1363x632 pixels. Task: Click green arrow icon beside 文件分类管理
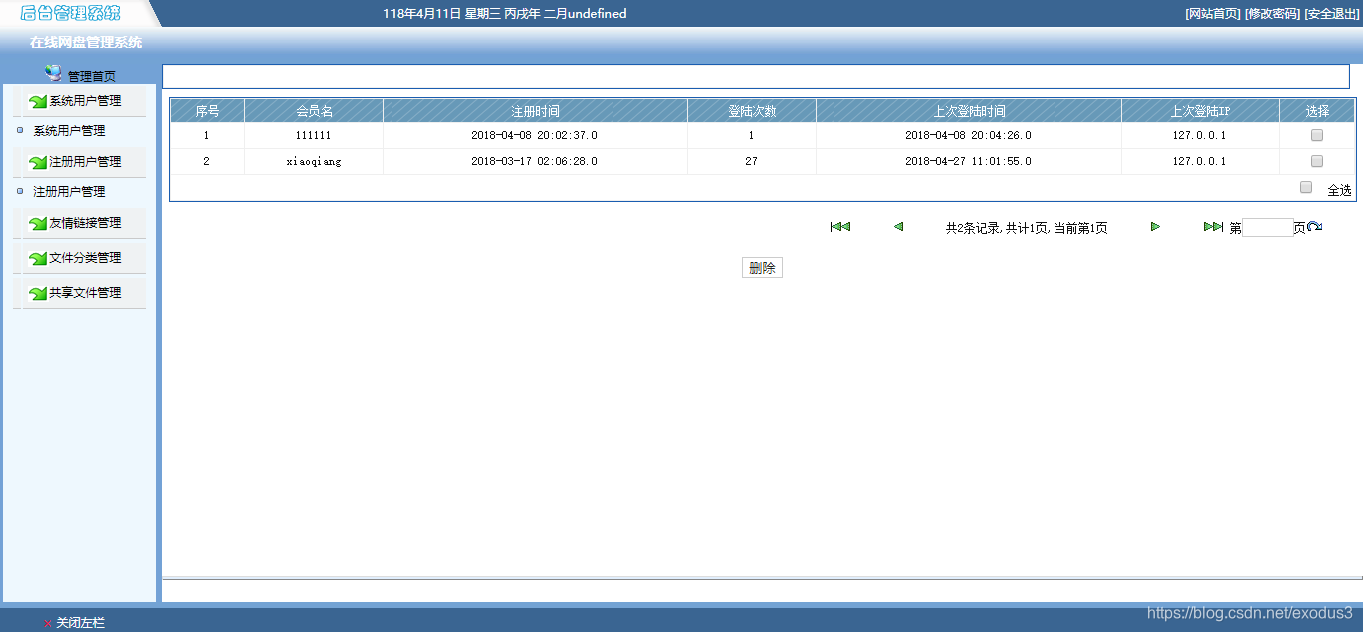[38, 258]
